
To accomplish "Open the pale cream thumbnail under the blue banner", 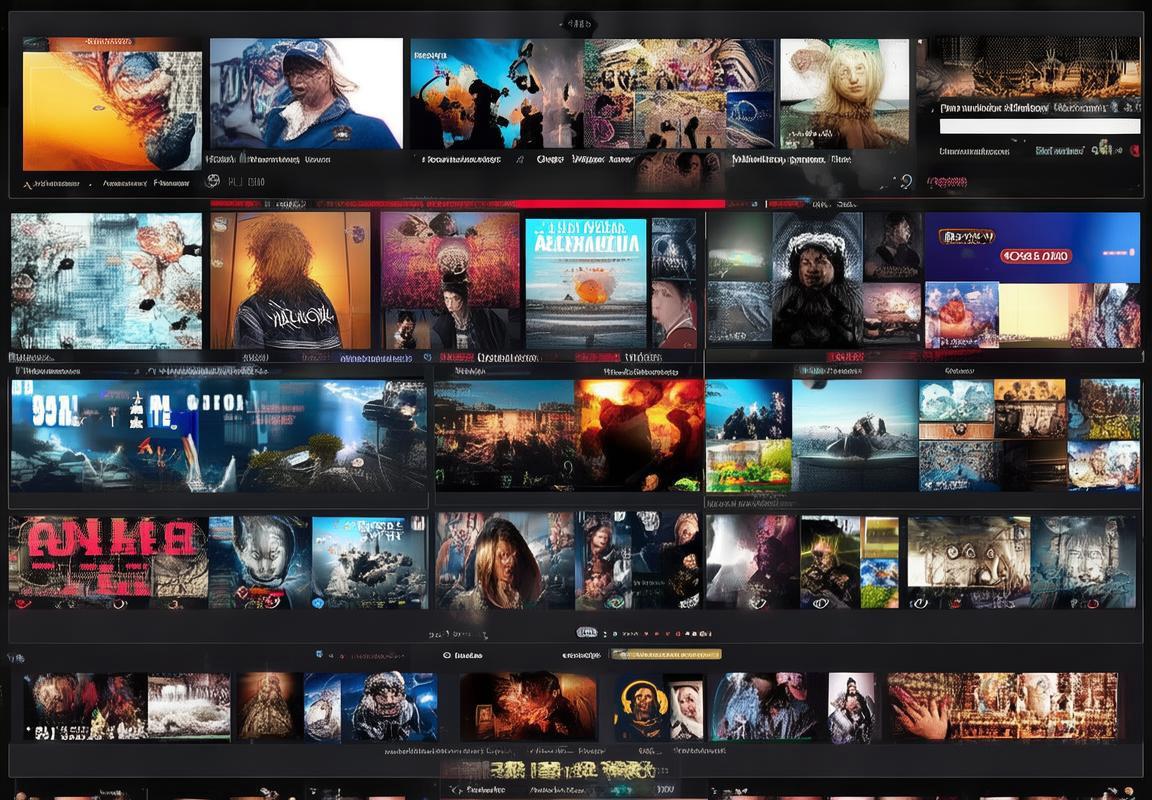I will [1034, 314].
